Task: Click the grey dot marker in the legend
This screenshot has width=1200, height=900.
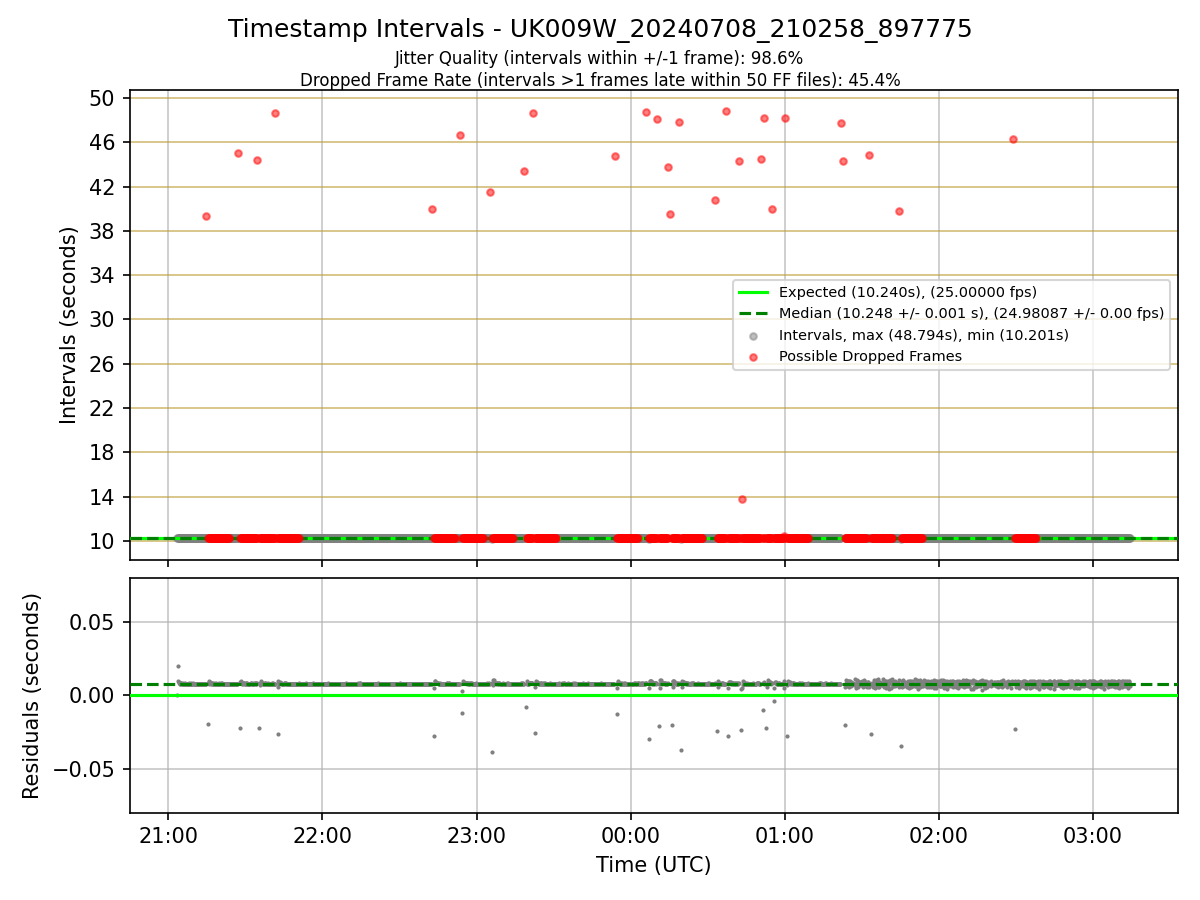Action: pyautogui.click(x=753, y=335)
